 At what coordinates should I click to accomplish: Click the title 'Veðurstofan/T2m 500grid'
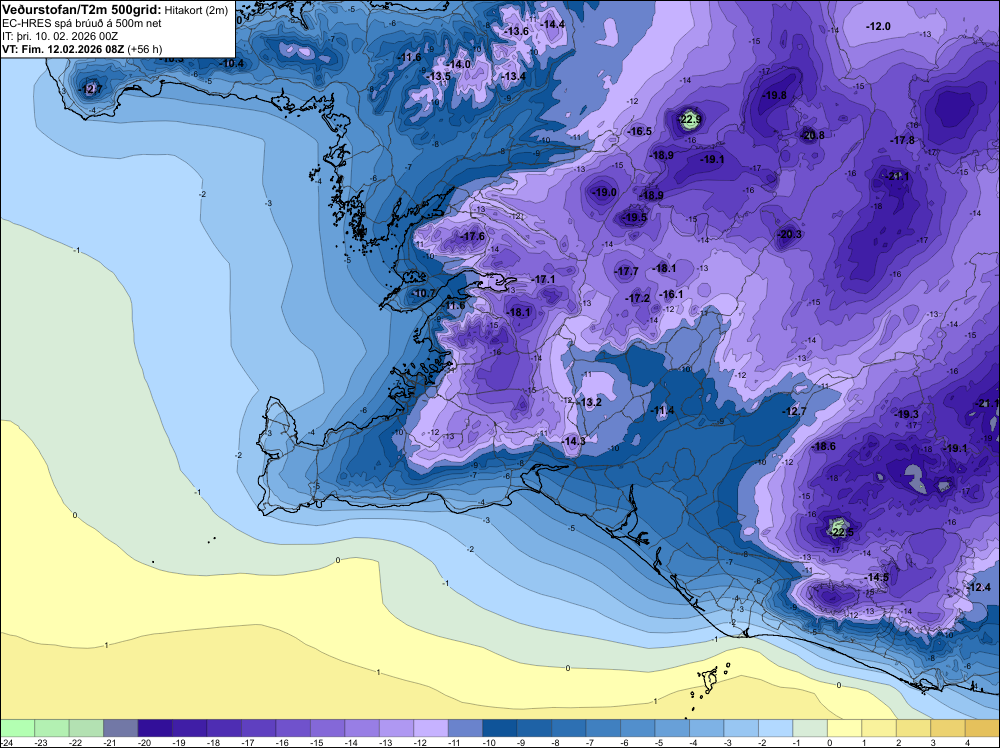coord(82,10)
